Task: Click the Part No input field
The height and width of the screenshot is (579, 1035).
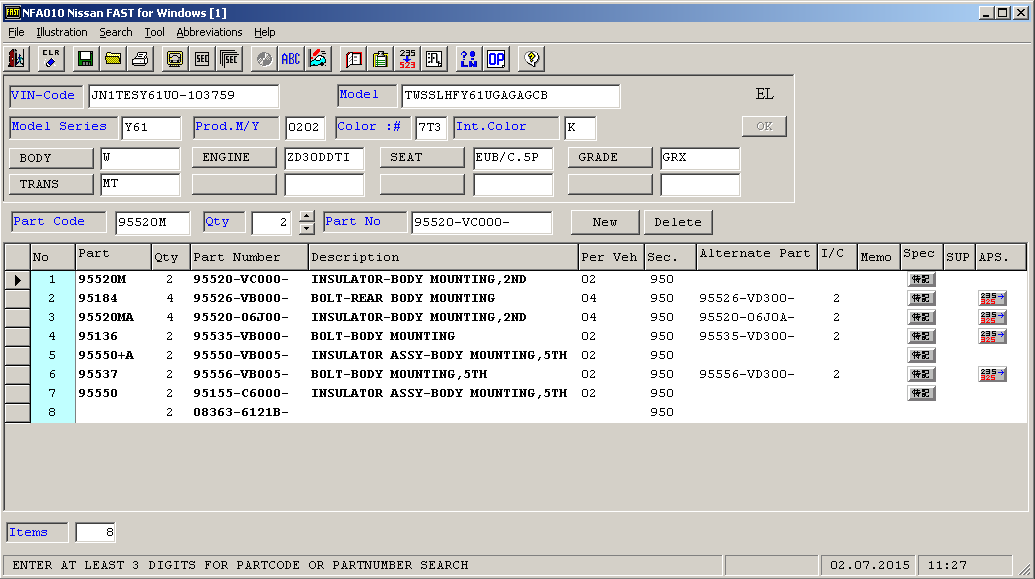Action: pos(482,222)
